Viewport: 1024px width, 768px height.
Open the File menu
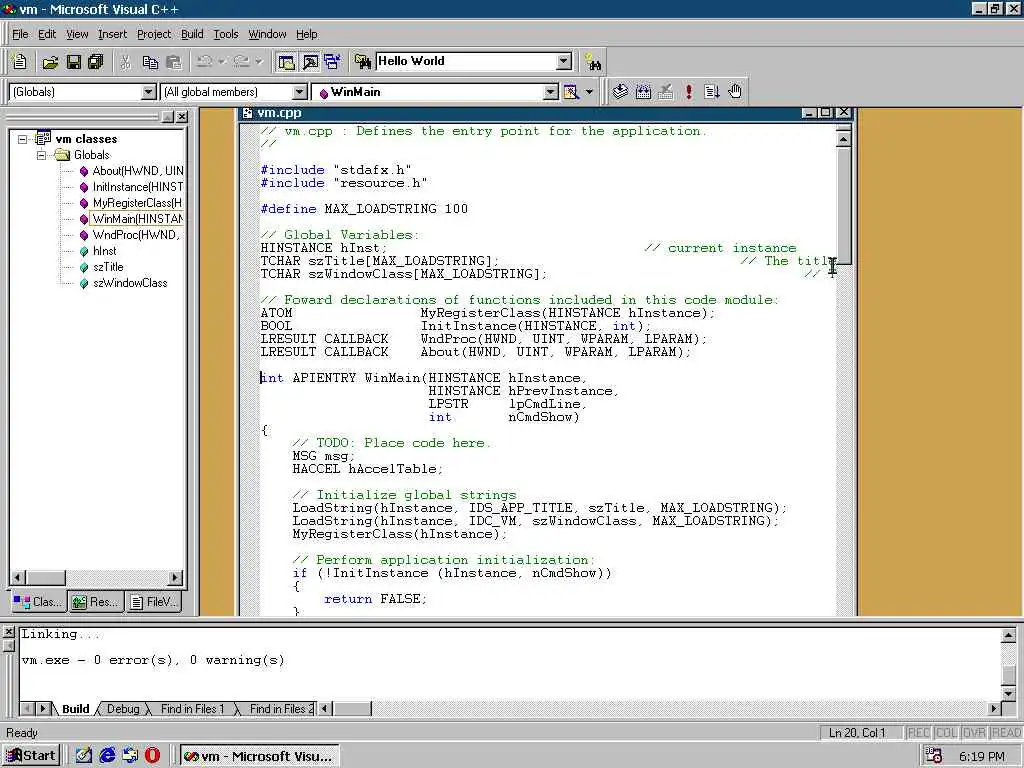pyautogui.click(x=20, y=34)
